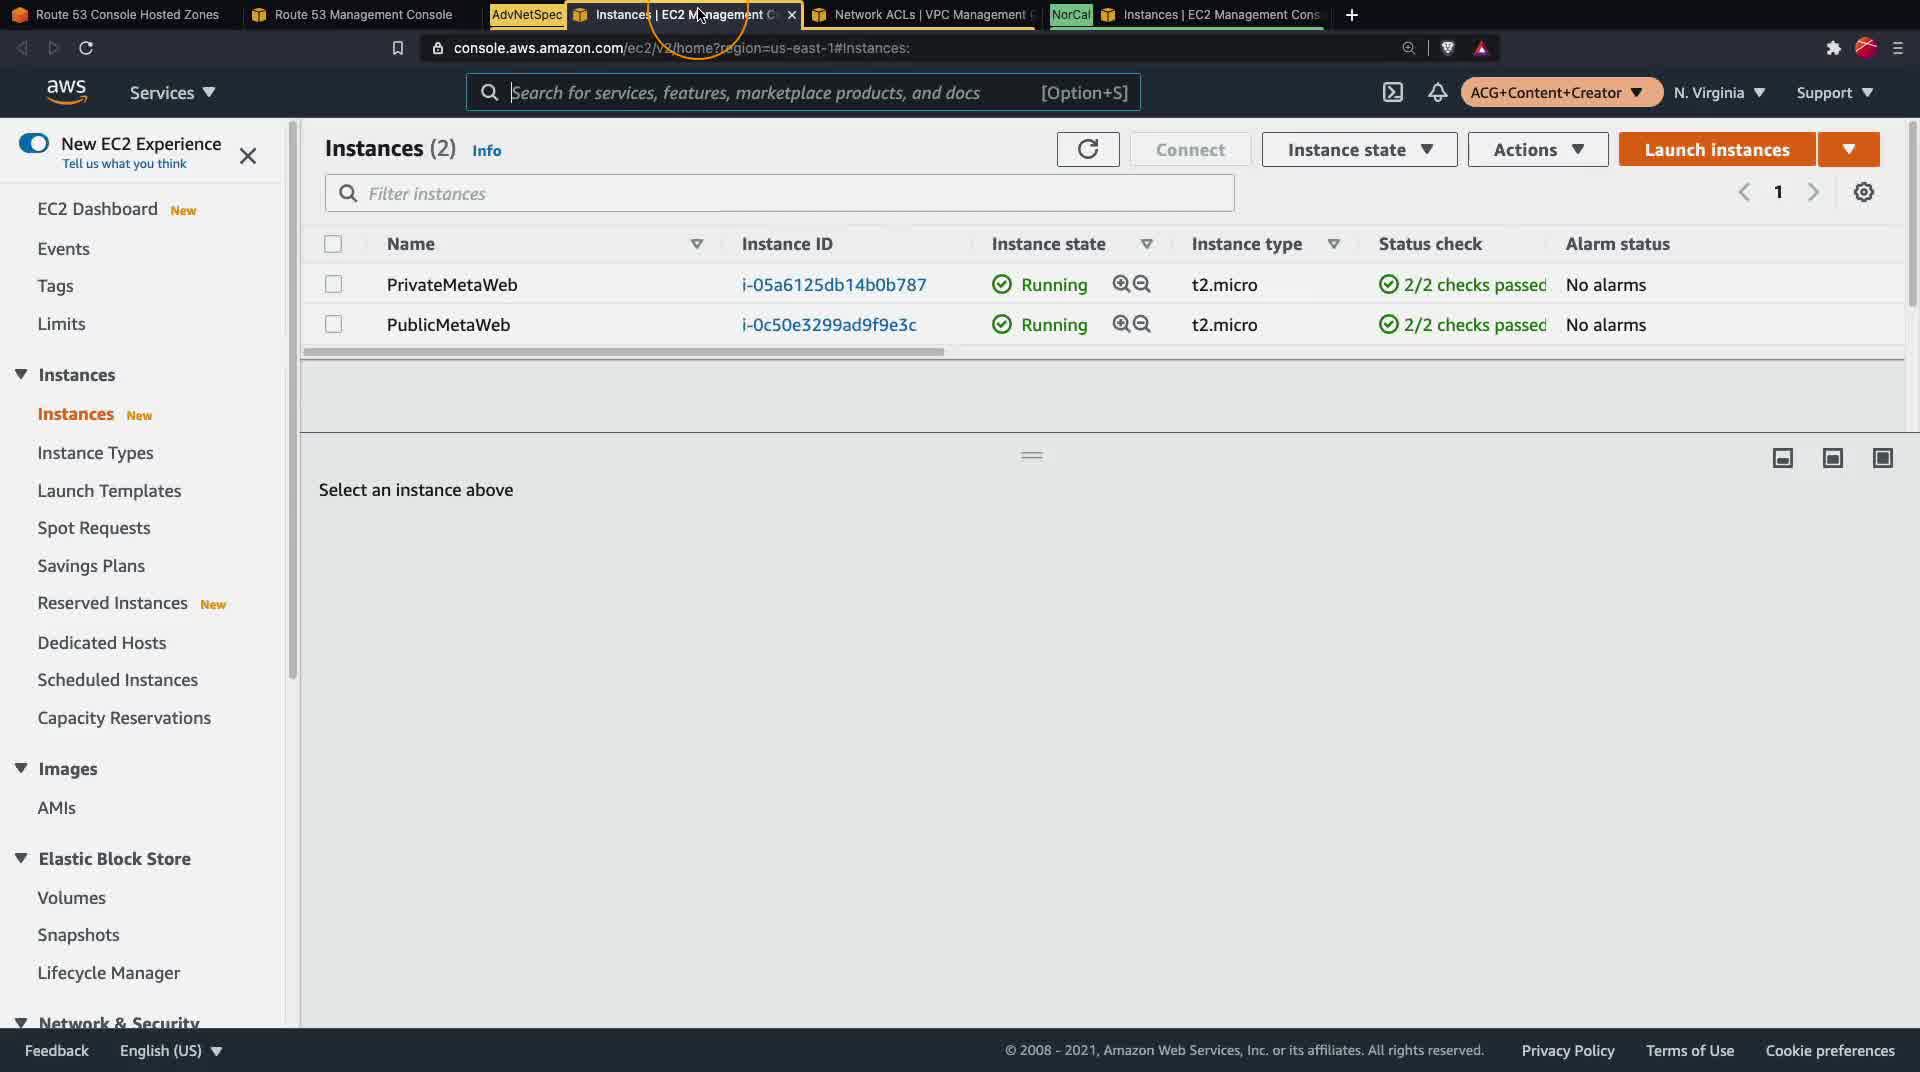Click the Launch instances button
The height and width of the screenshot is (1072, 1920).
tap(1717, 150)
